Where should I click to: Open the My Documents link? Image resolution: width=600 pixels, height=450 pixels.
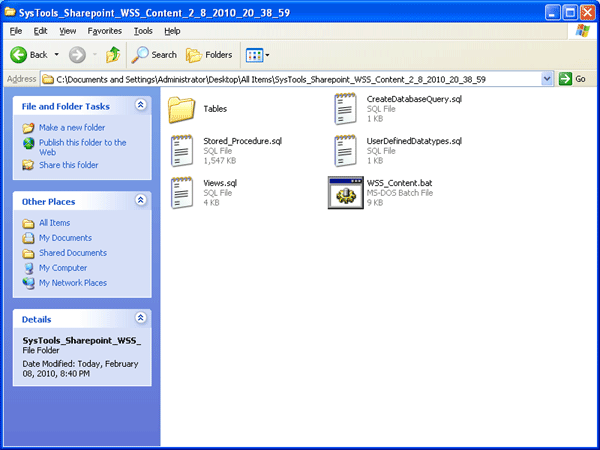coord(65,238)
